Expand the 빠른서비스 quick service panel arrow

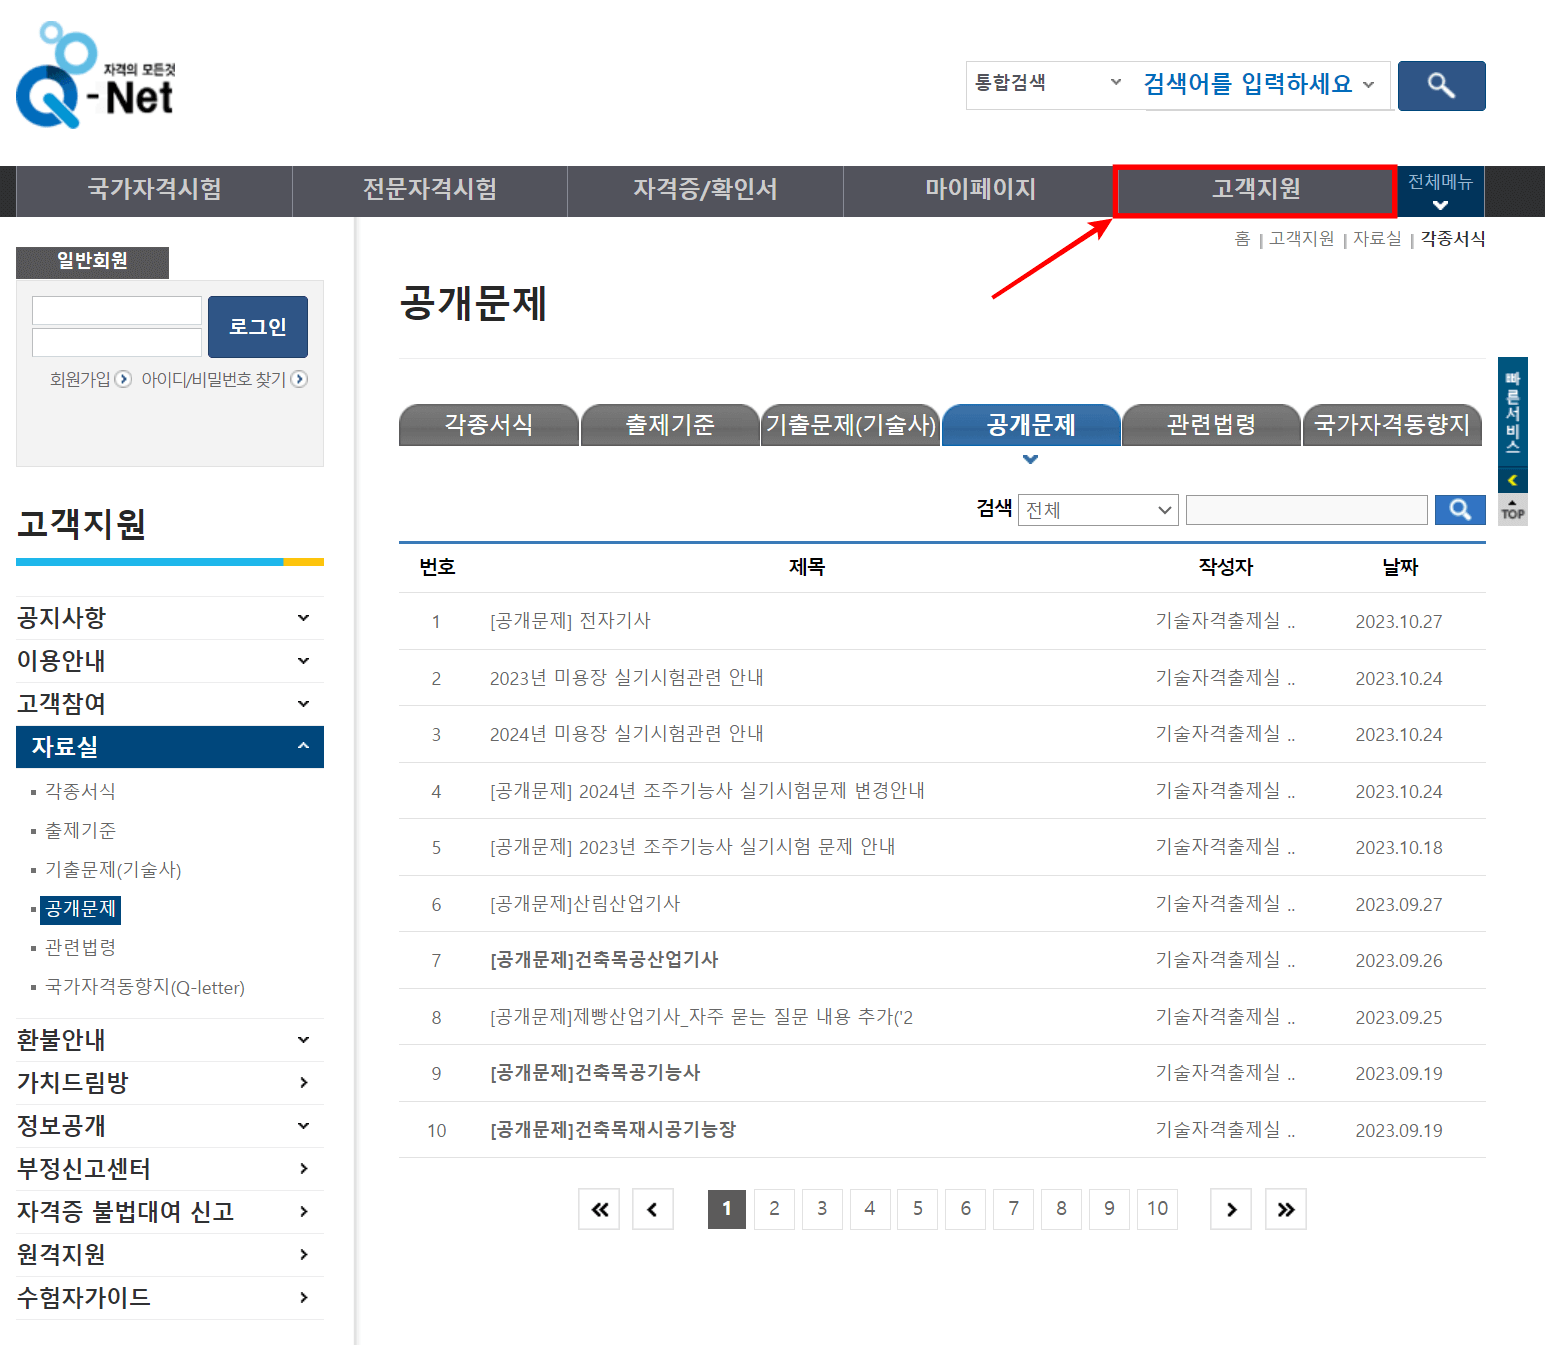(1513, 481)
